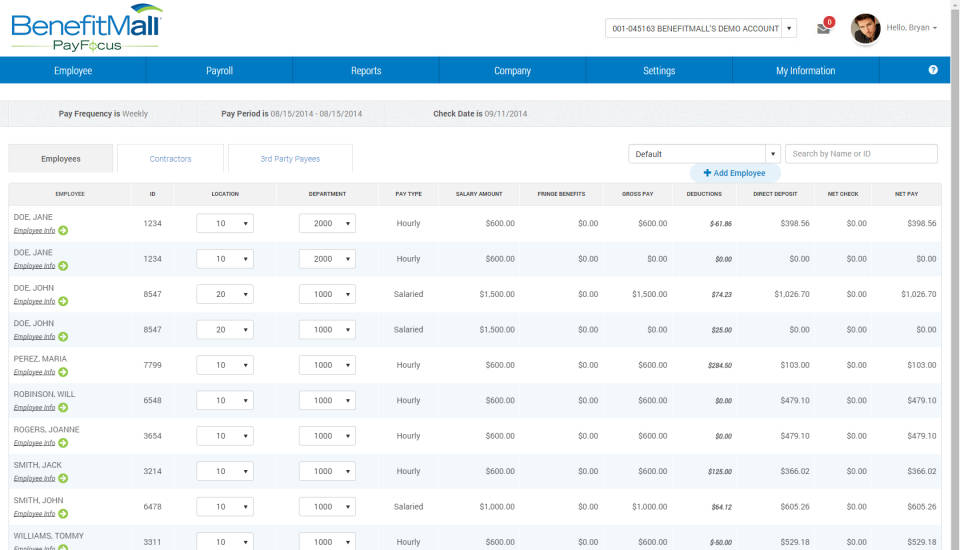The width and height of the screenshot is (960, 550).
Task: Open location dropdown for Perez, Maria
Action: point(225,365)
